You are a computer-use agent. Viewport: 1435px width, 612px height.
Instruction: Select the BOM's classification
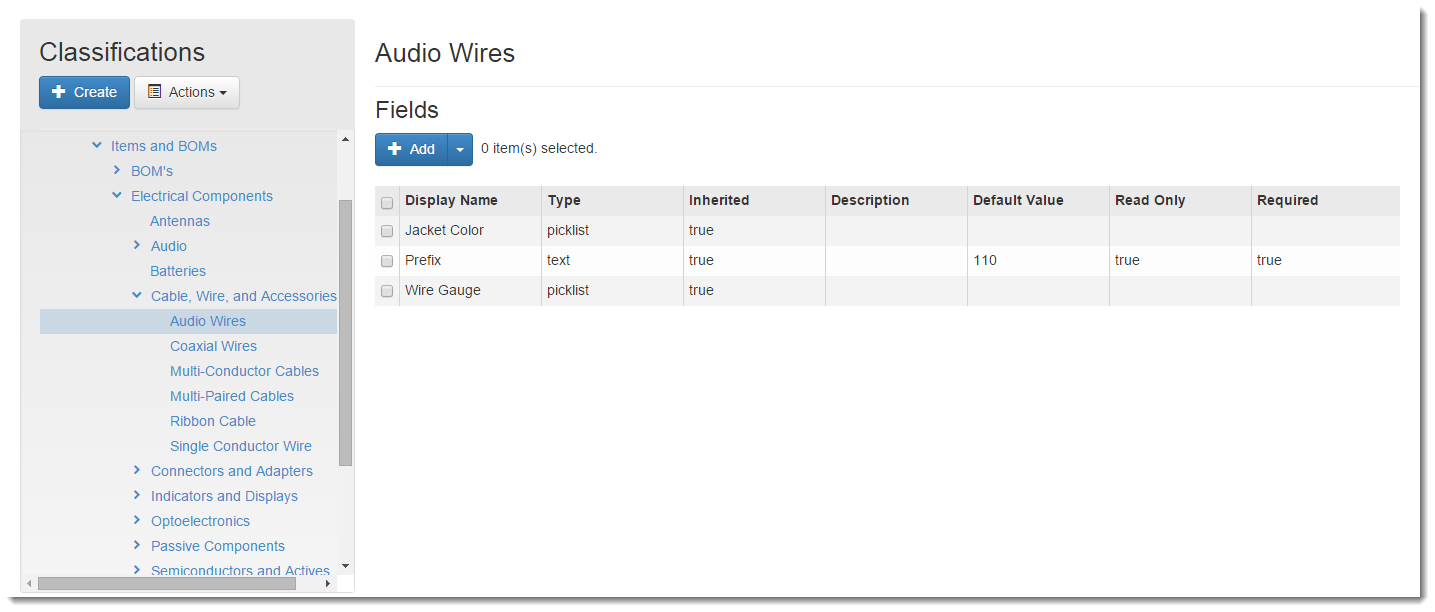152,171
